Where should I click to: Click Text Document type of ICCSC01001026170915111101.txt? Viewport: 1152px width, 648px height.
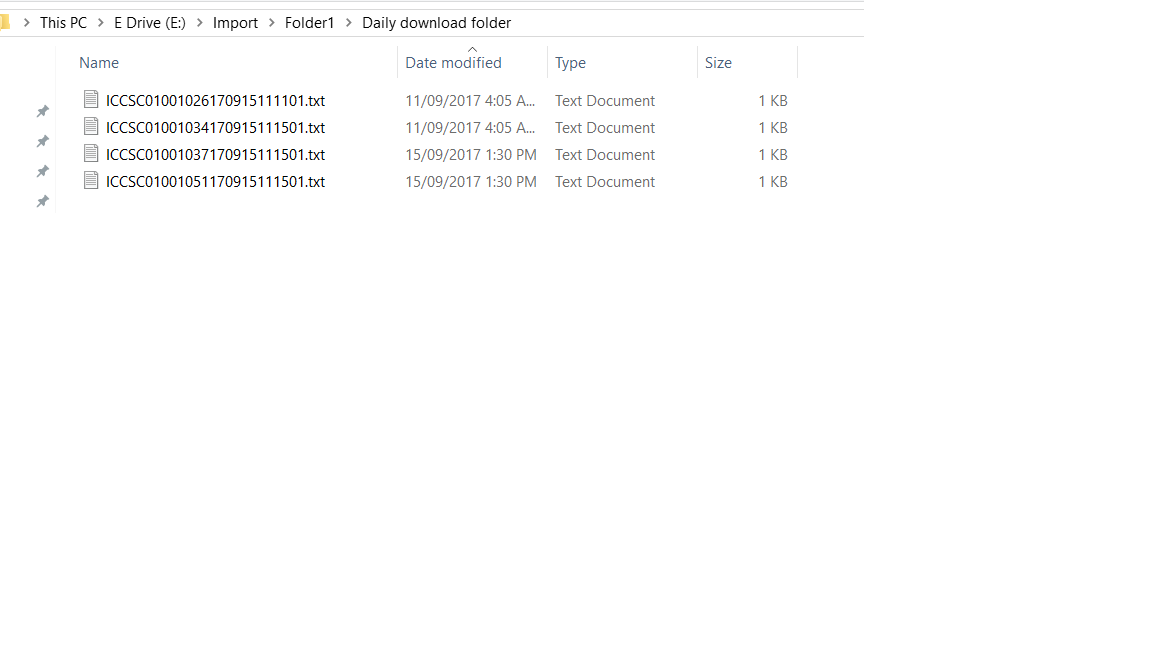tap(605, 101)
